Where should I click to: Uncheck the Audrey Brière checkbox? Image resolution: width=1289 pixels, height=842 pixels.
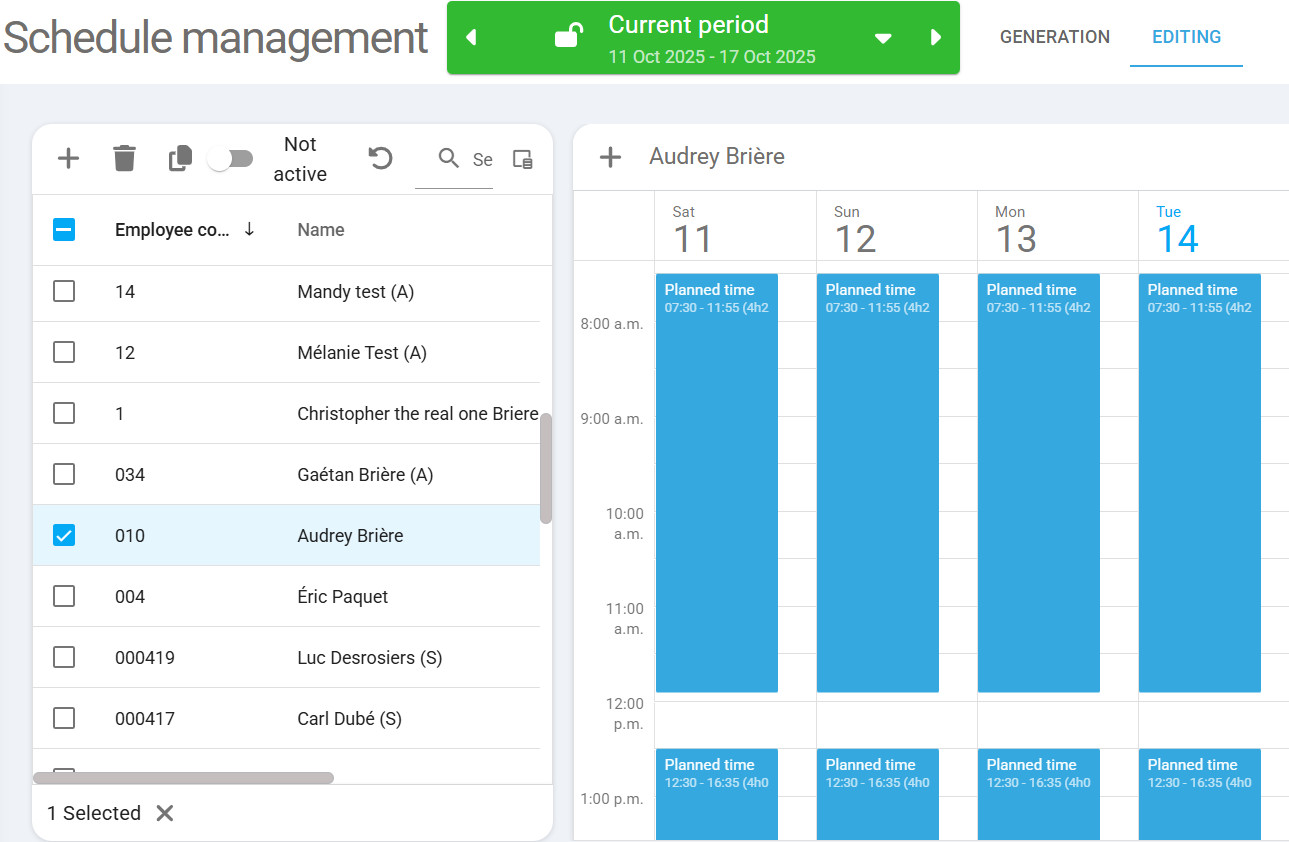(64, 535)
